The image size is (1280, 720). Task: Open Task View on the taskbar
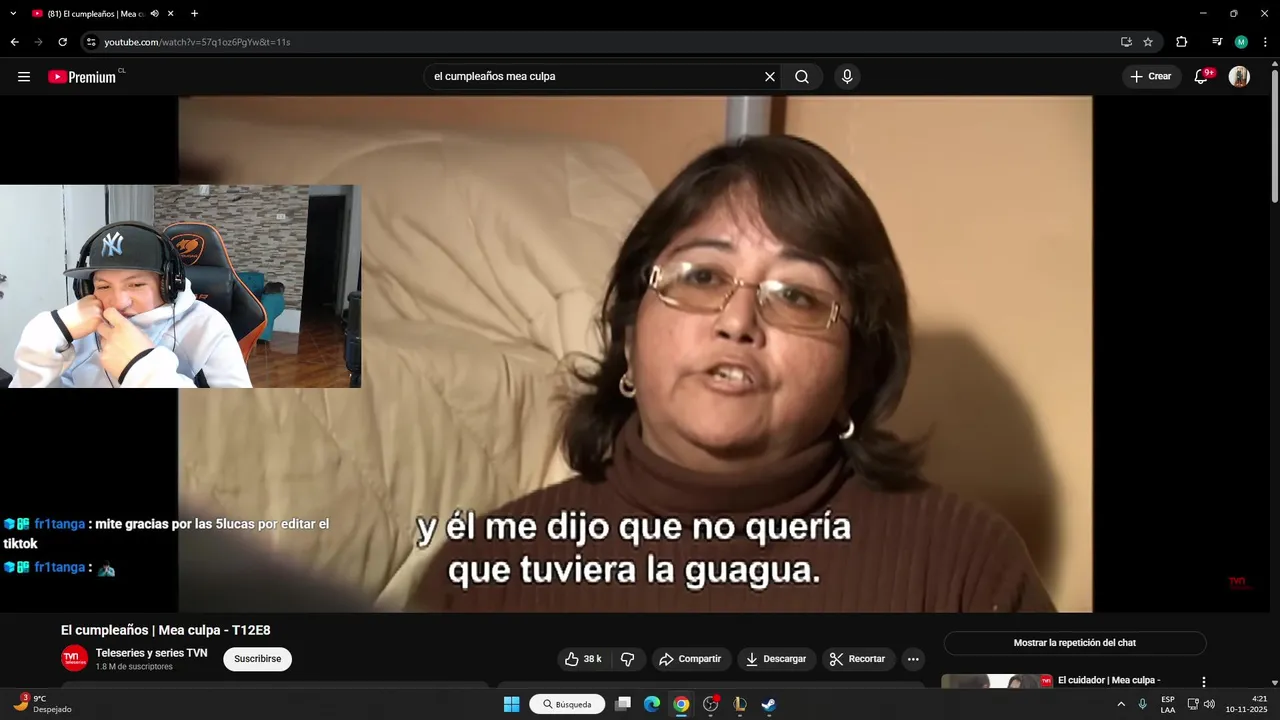(x=623, y=704)
